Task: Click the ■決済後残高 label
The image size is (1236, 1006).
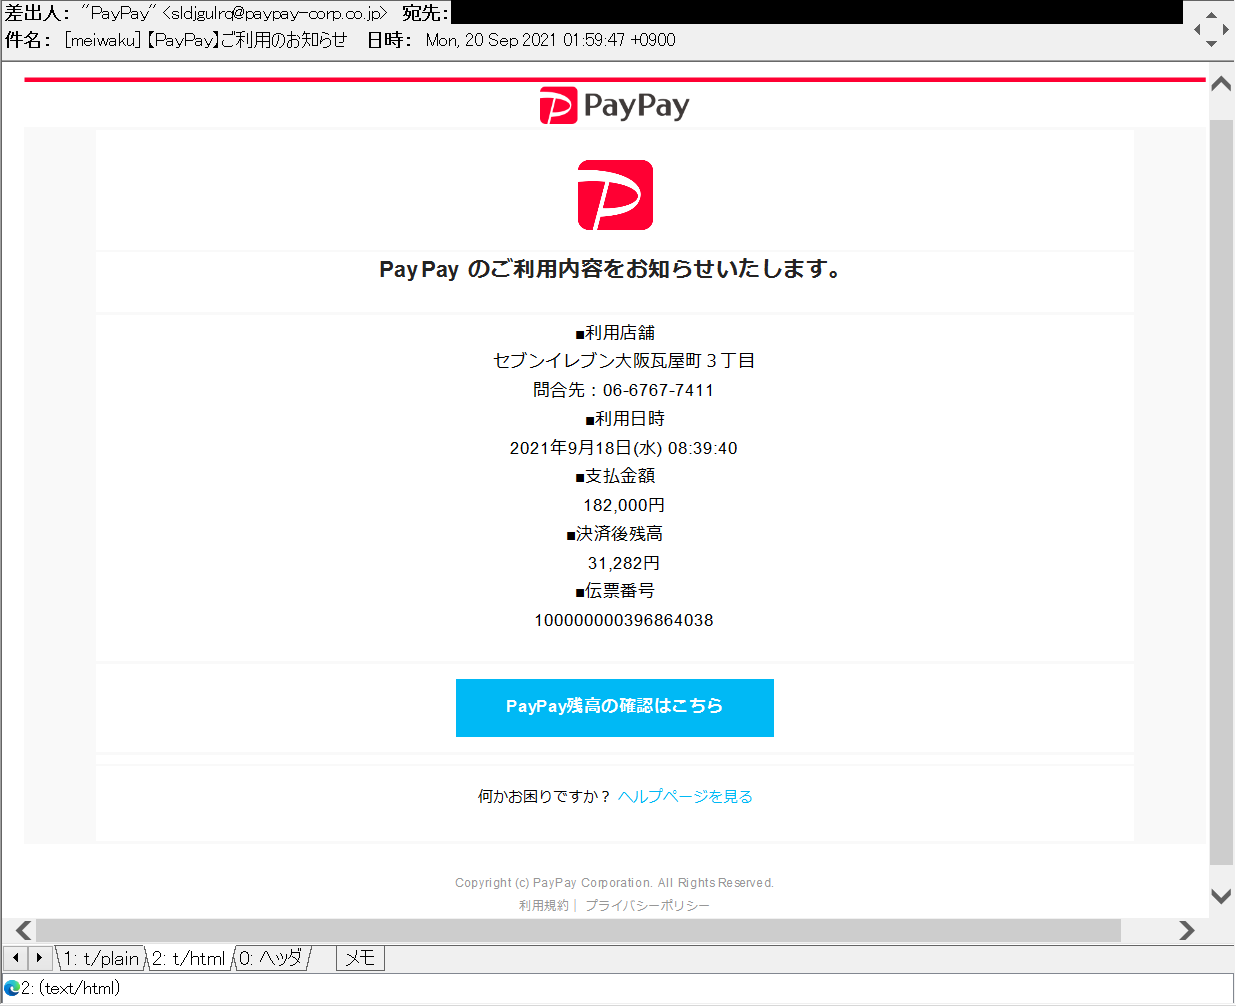Action: pos(615,534)
